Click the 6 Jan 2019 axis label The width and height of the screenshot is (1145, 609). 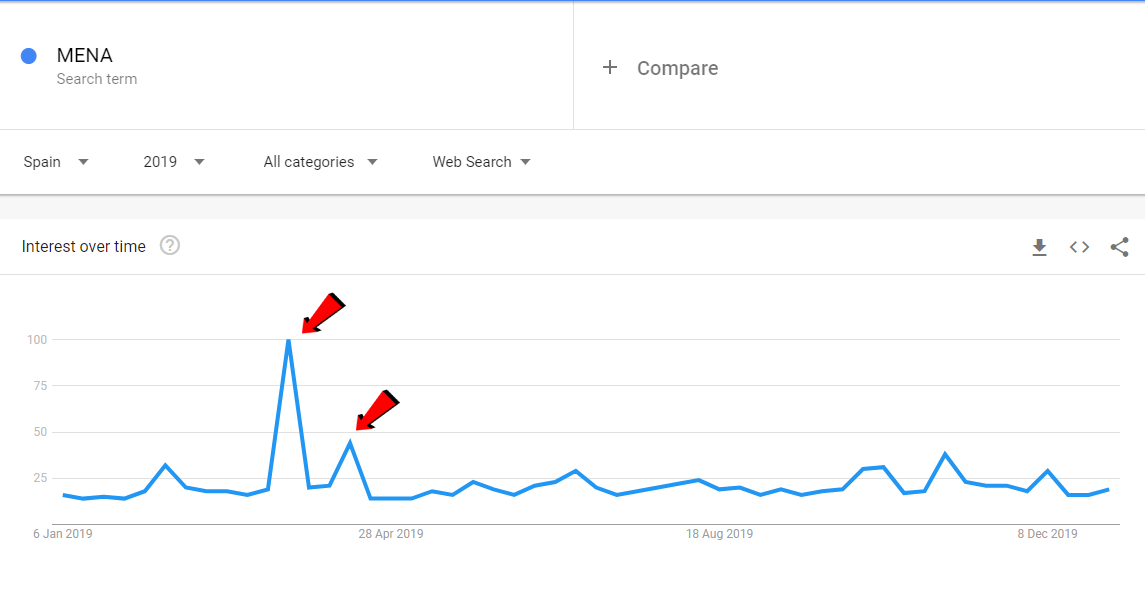[63, 534]
